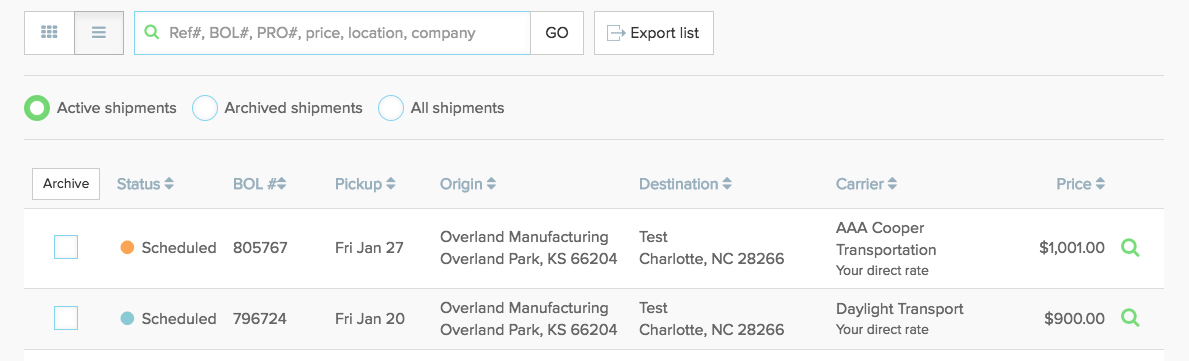1189x361 pixels.
Task: Sort table by Pickup column
Action: [x=365, y=184]
